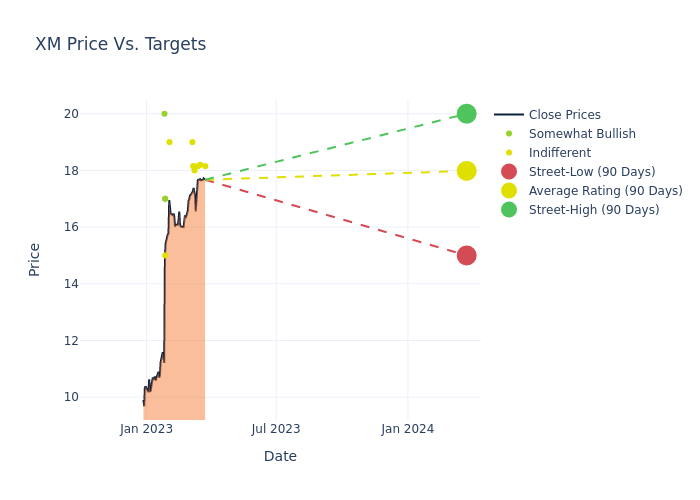This screenshot has height=500, width=700.
Task: Click the yellow Average Rating marker on the chart
Action: [466, 171]
